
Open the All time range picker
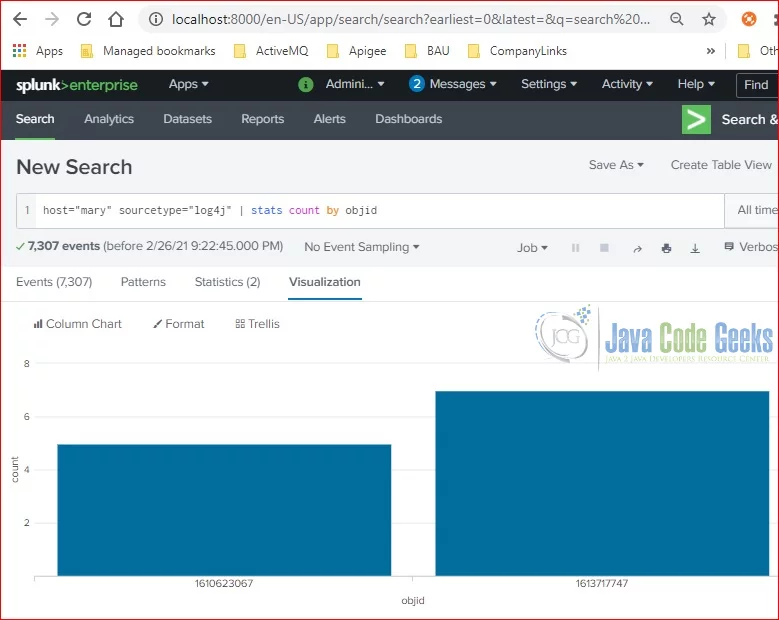pyautogui.click(x=752, y=210)
